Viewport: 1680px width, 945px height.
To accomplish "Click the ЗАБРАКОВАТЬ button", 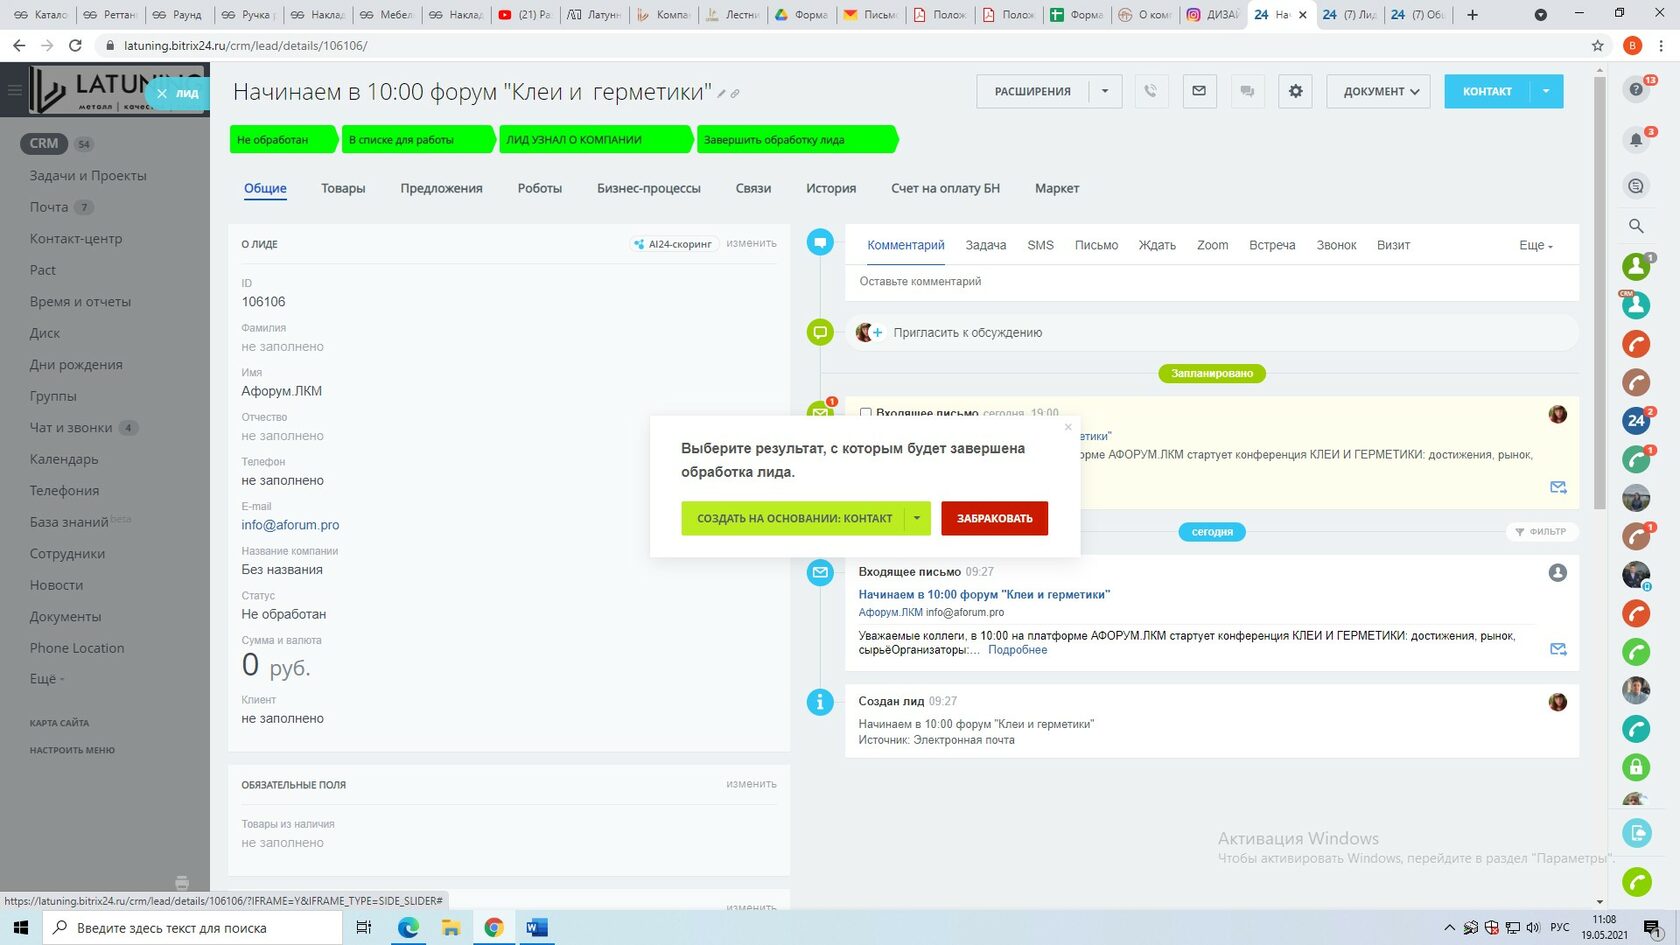I will (995, 518).
